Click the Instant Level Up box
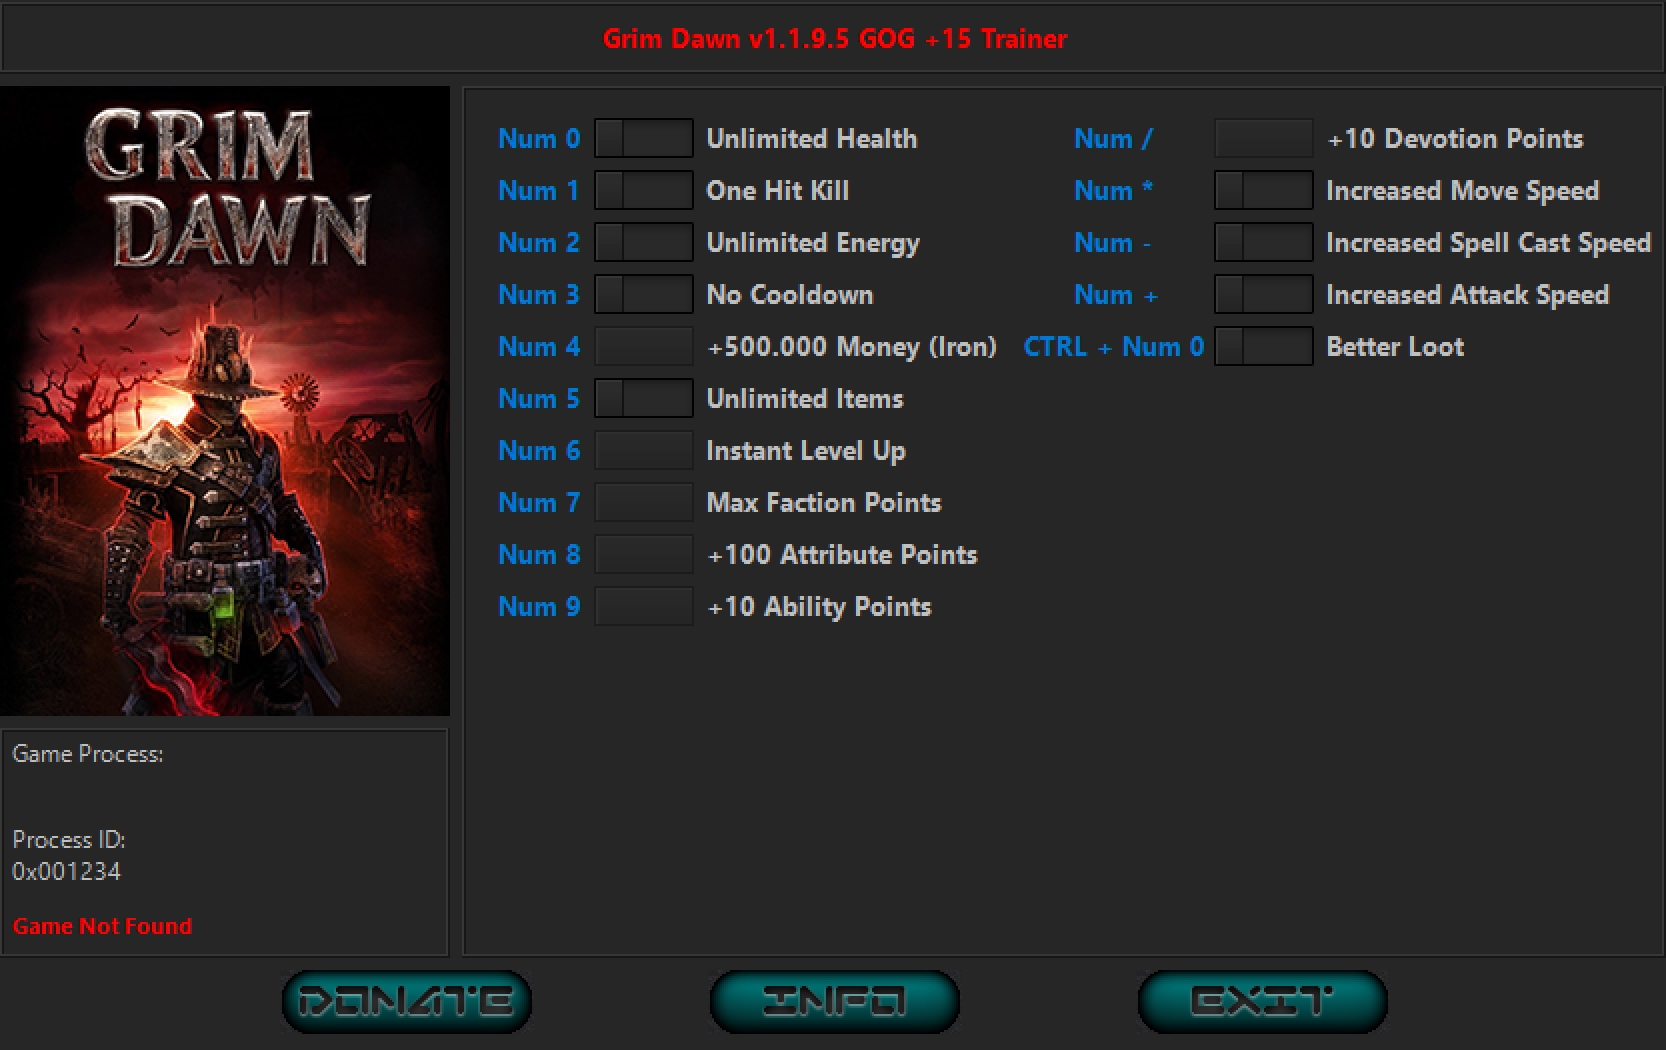Viewport: 1666px width, 1050px height. [644, 450]
